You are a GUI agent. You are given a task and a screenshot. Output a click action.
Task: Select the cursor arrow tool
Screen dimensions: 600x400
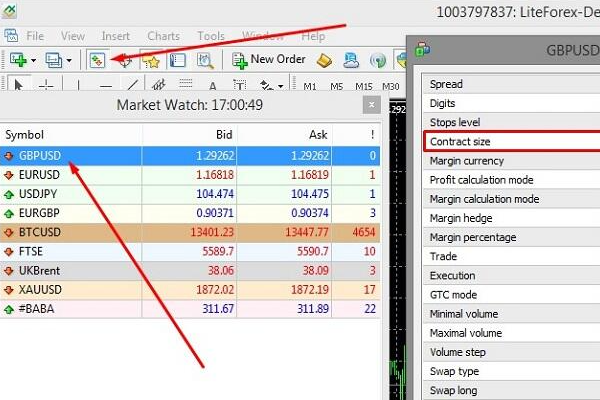pos(17,86)
